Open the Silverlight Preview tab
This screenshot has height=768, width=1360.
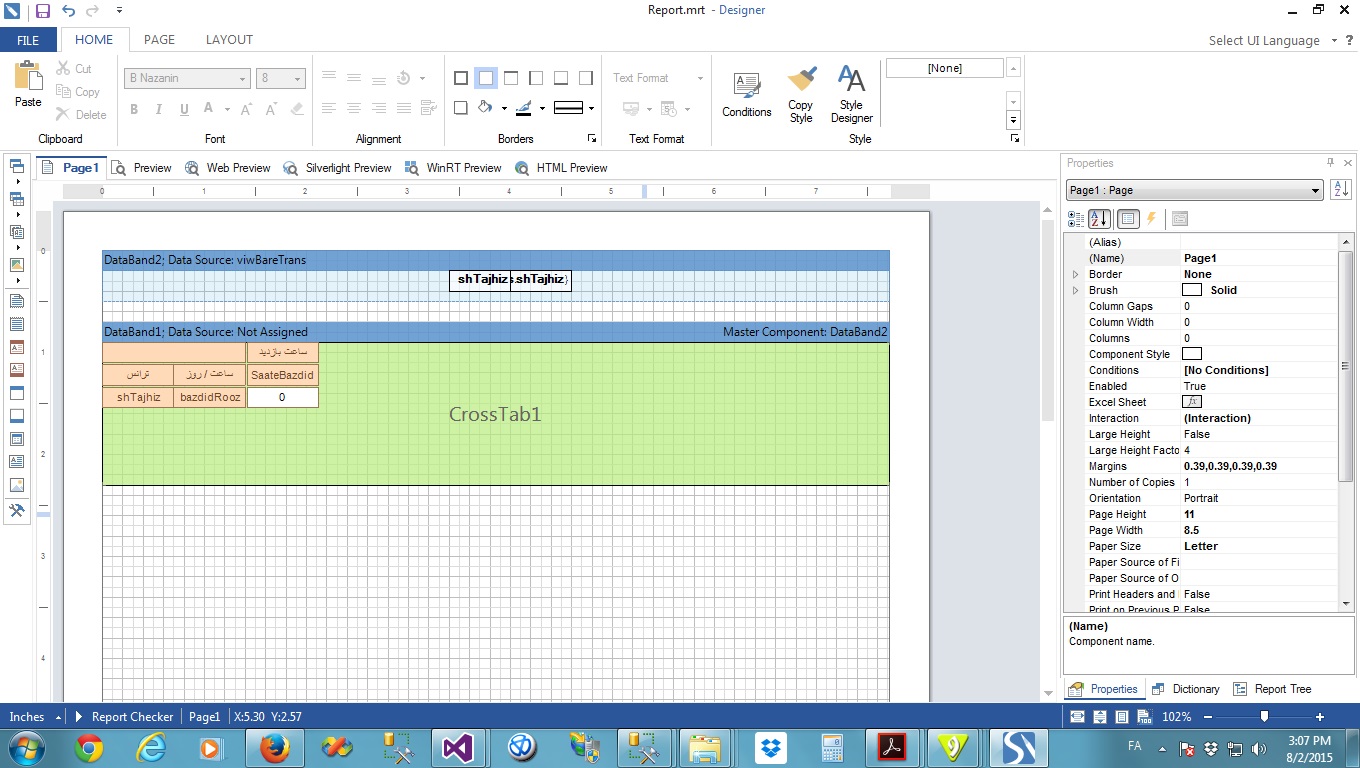pos(337,168)
